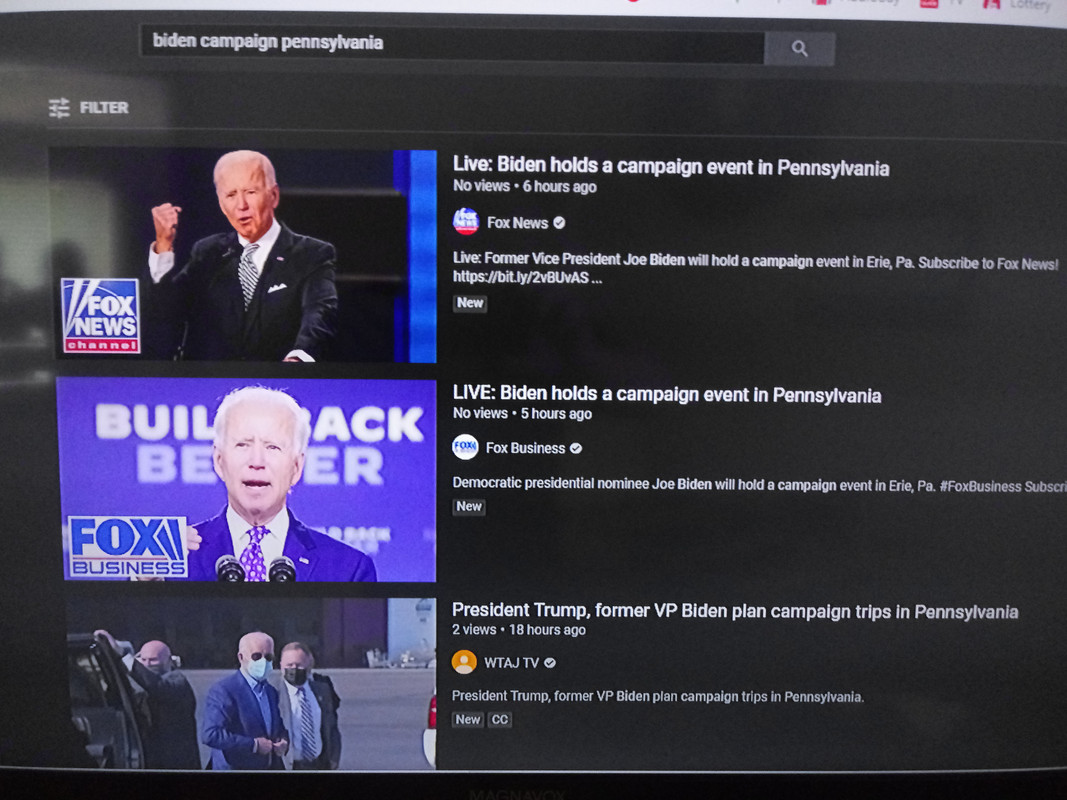Open the Fox Business video thumbnail
This screenshot has height=800, width=1067.
pyautogui.click(x=248, y=480)
